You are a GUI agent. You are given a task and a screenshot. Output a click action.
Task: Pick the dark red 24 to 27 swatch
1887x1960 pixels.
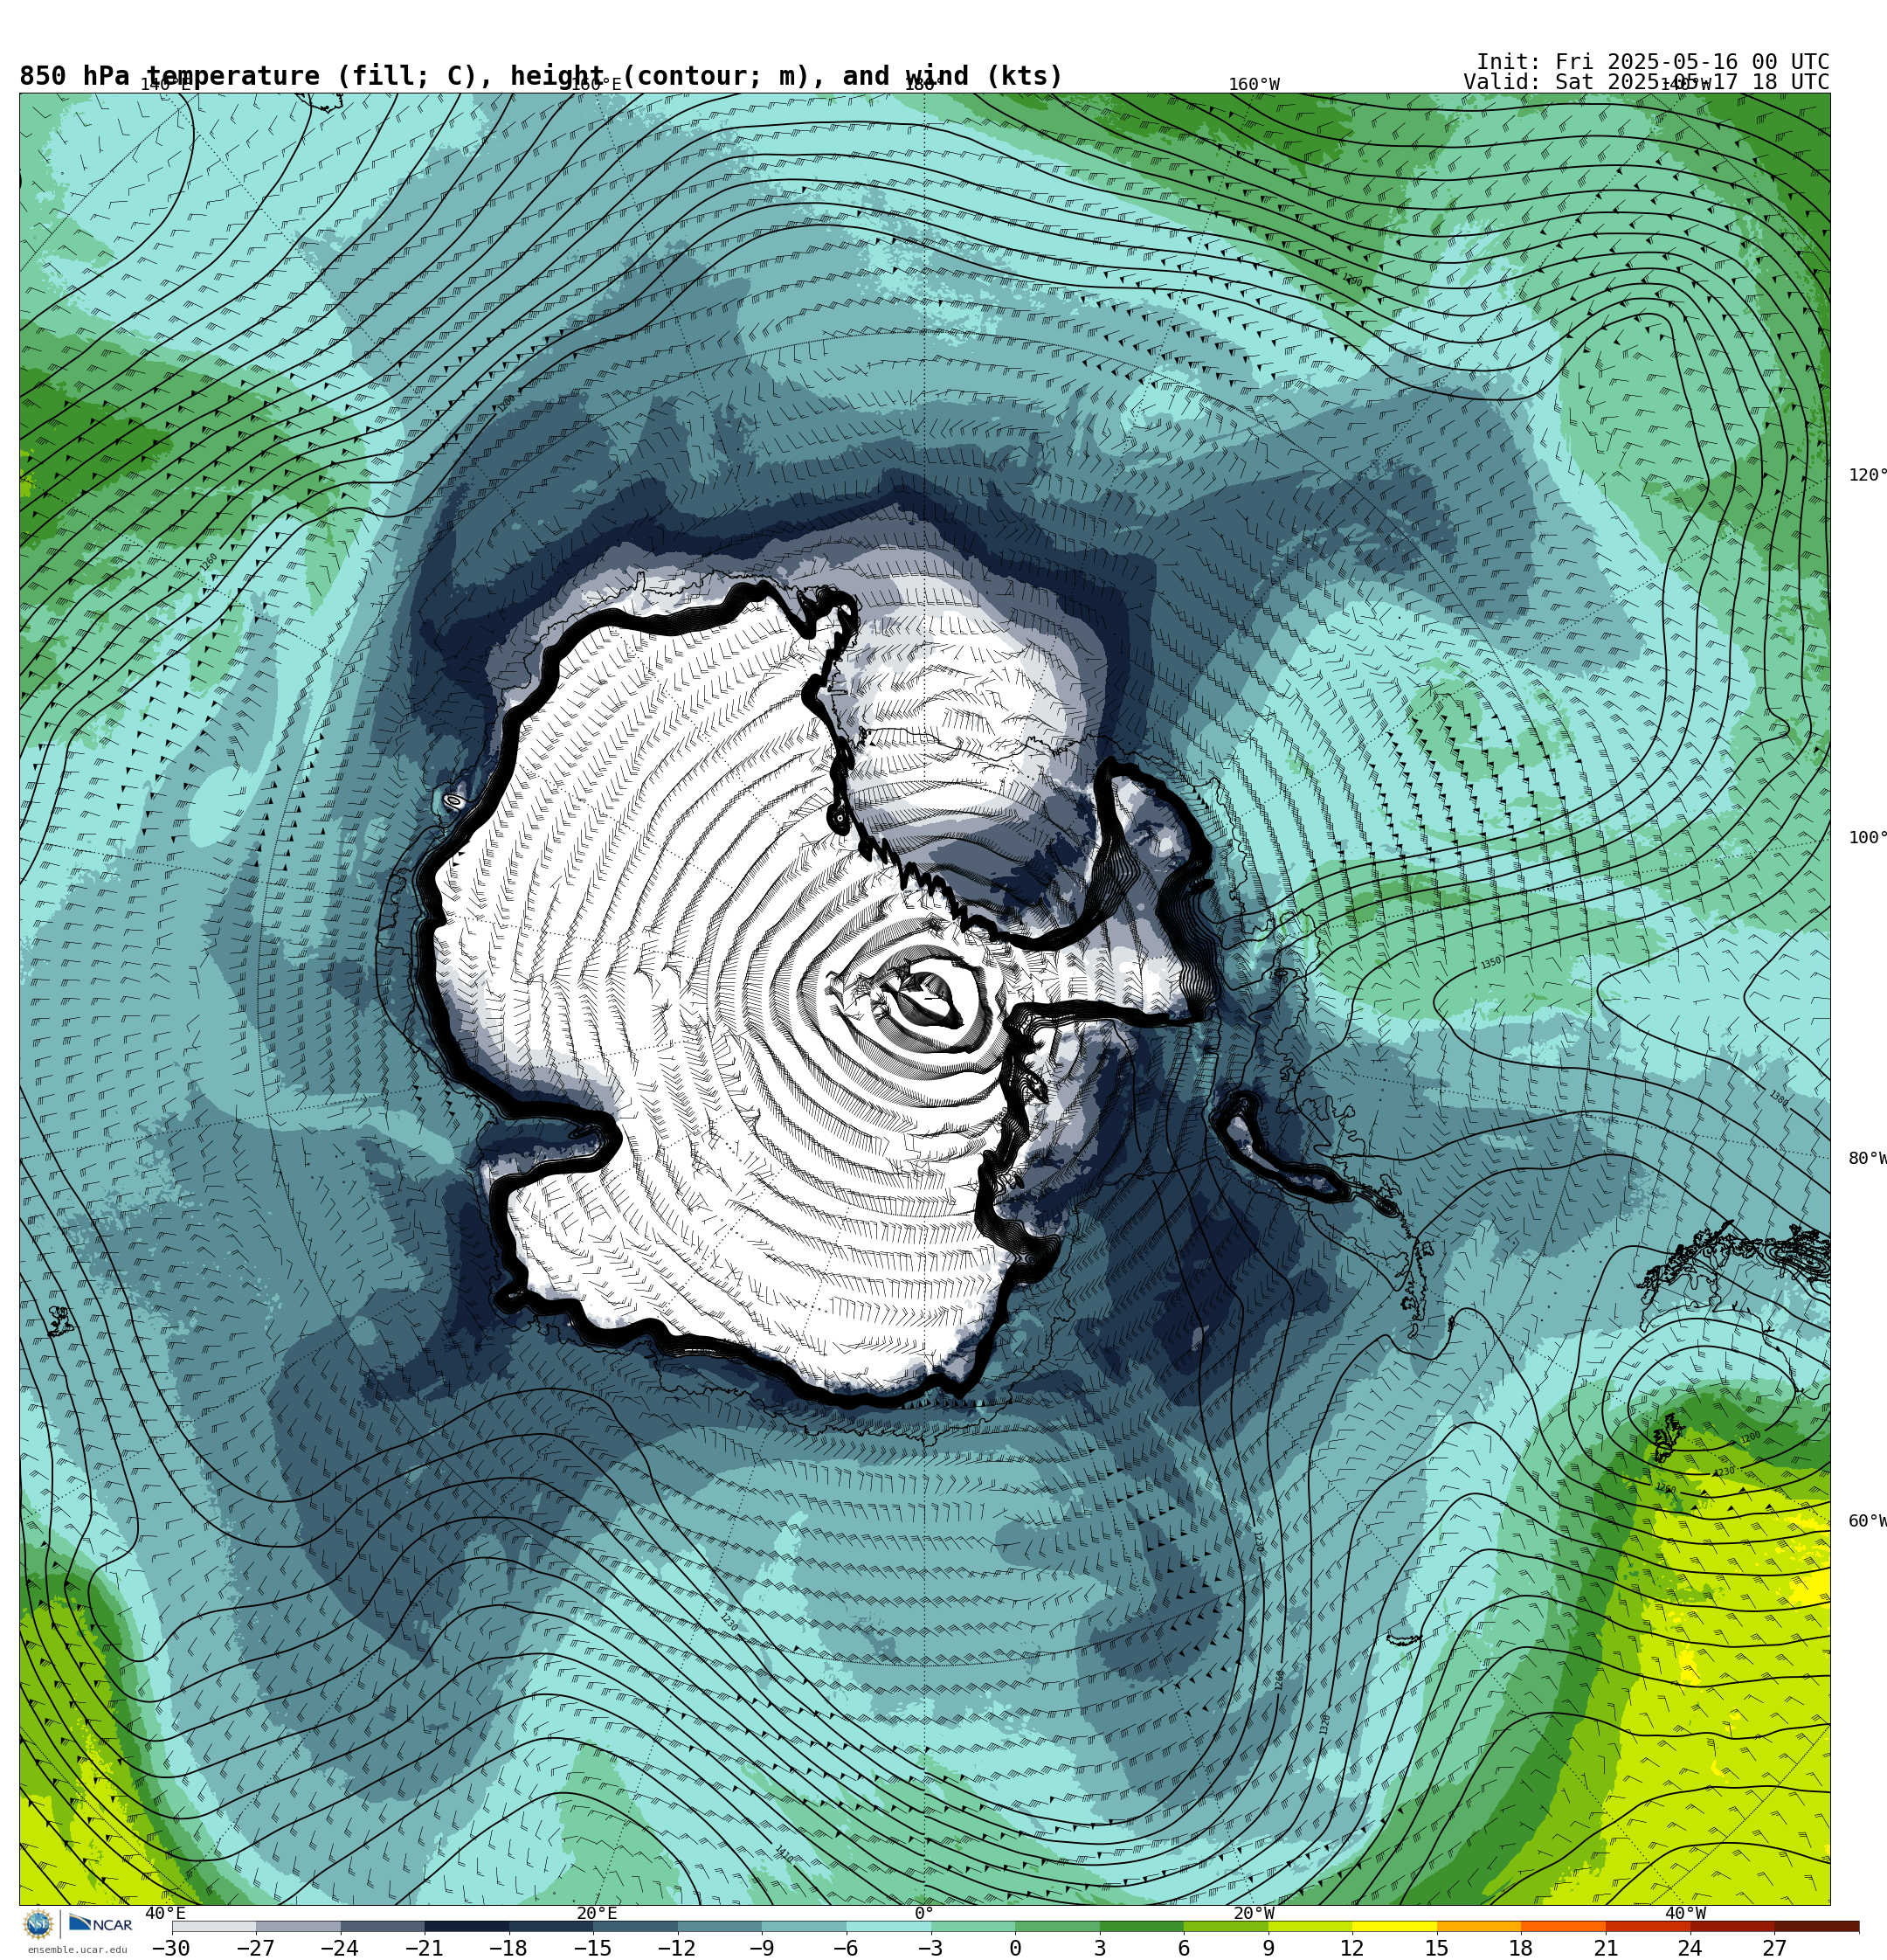pyautogui.click(x=1732, y=1927)
